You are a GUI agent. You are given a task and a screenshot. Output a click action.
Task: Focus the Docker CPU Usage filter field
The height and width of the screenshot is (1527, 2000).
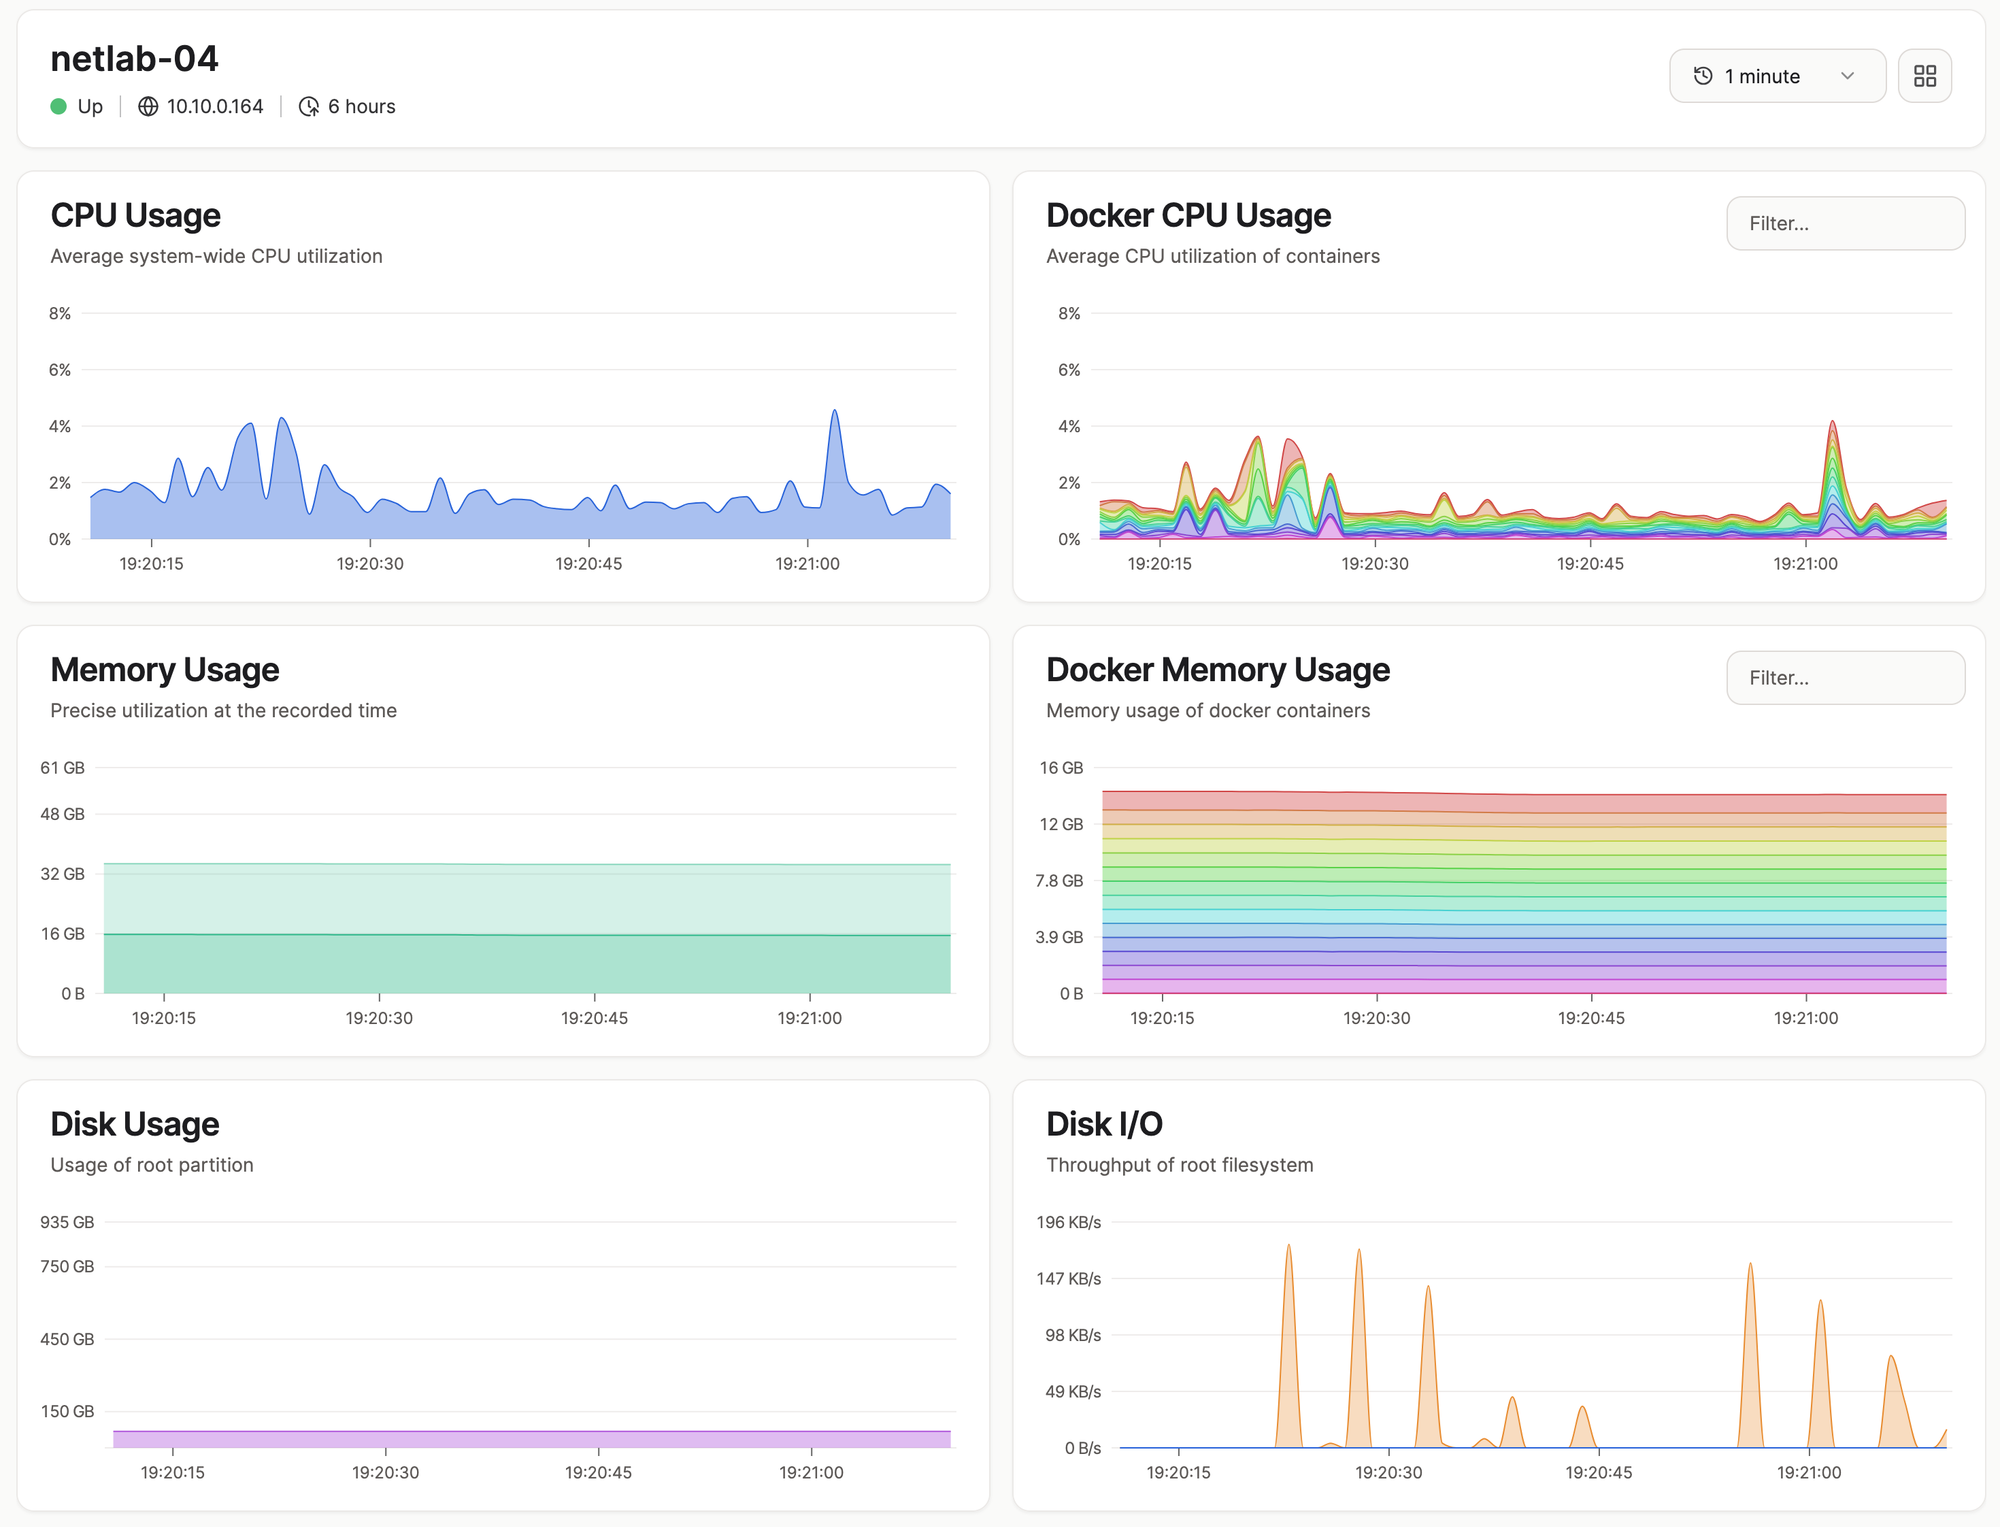1845,223
